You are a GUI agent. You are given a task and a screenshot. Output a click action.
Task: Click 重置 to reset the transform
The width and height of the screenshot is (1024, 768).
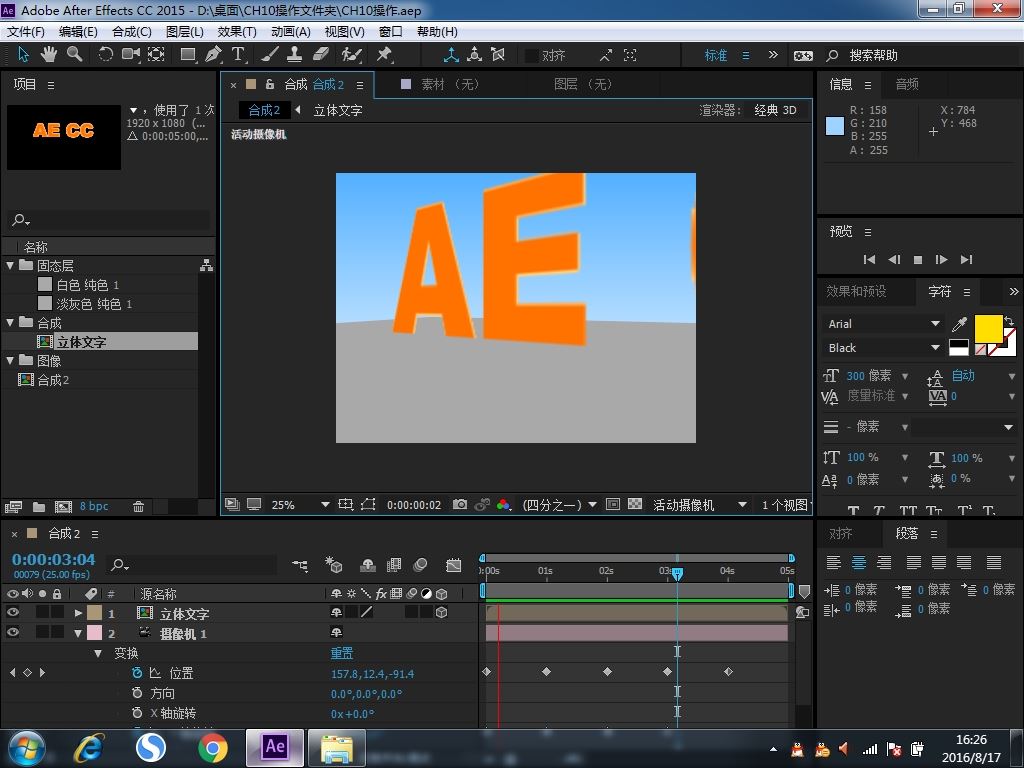coord(342,653)
